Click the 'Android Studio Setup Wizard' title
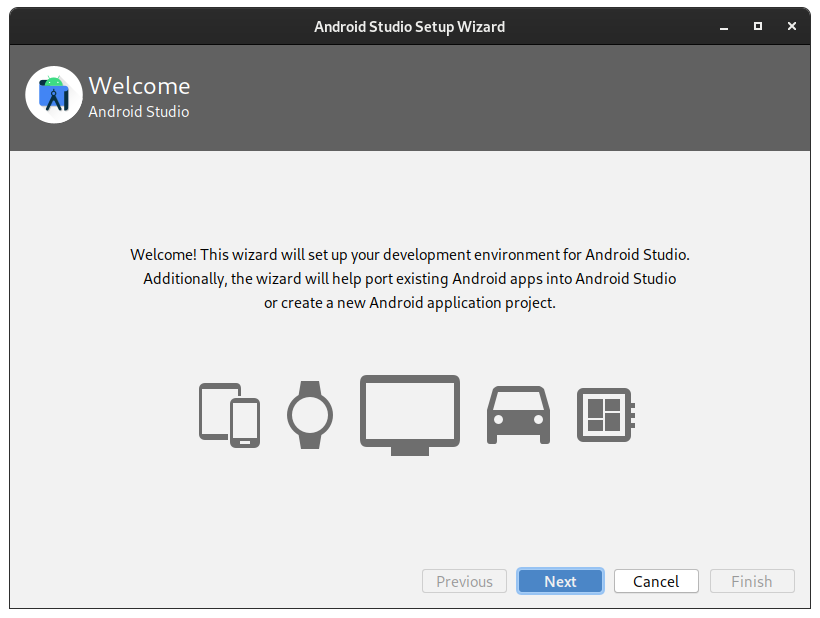The height and width of the screenshot is (618, 820). click(409, 27)
